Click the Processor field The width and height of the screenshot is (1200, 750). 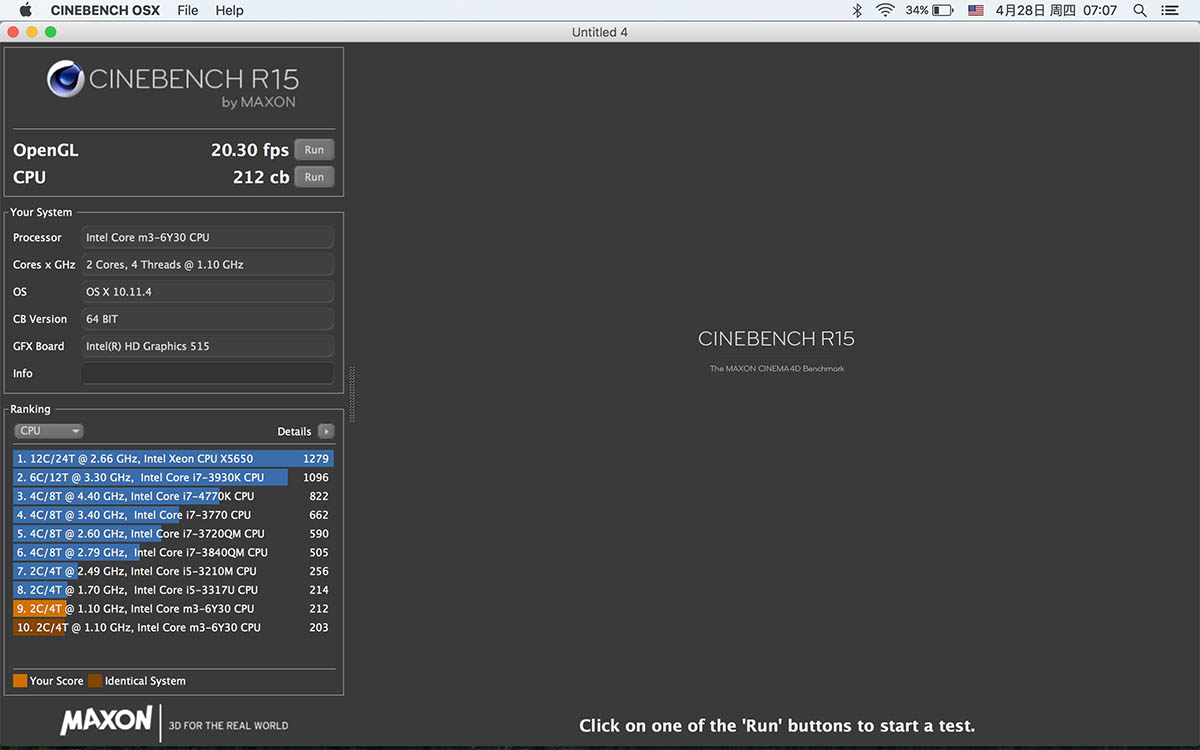(208, 237)
